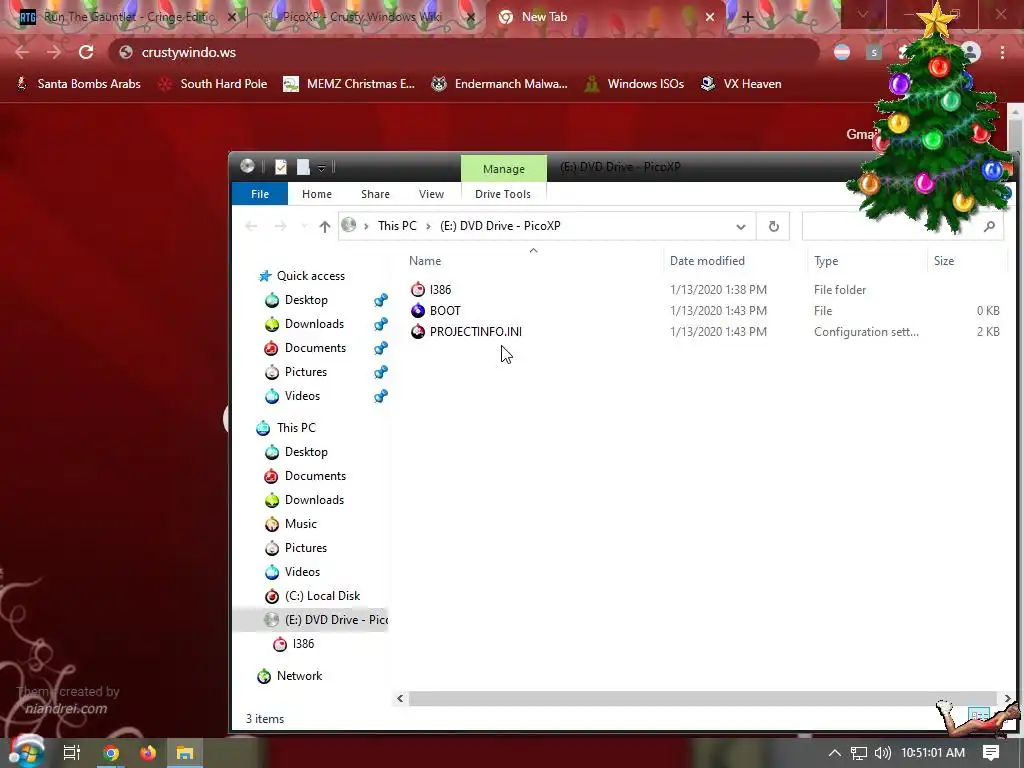Click the Network ornament icon
The image size is (1024, 768).
click(264, 677)
